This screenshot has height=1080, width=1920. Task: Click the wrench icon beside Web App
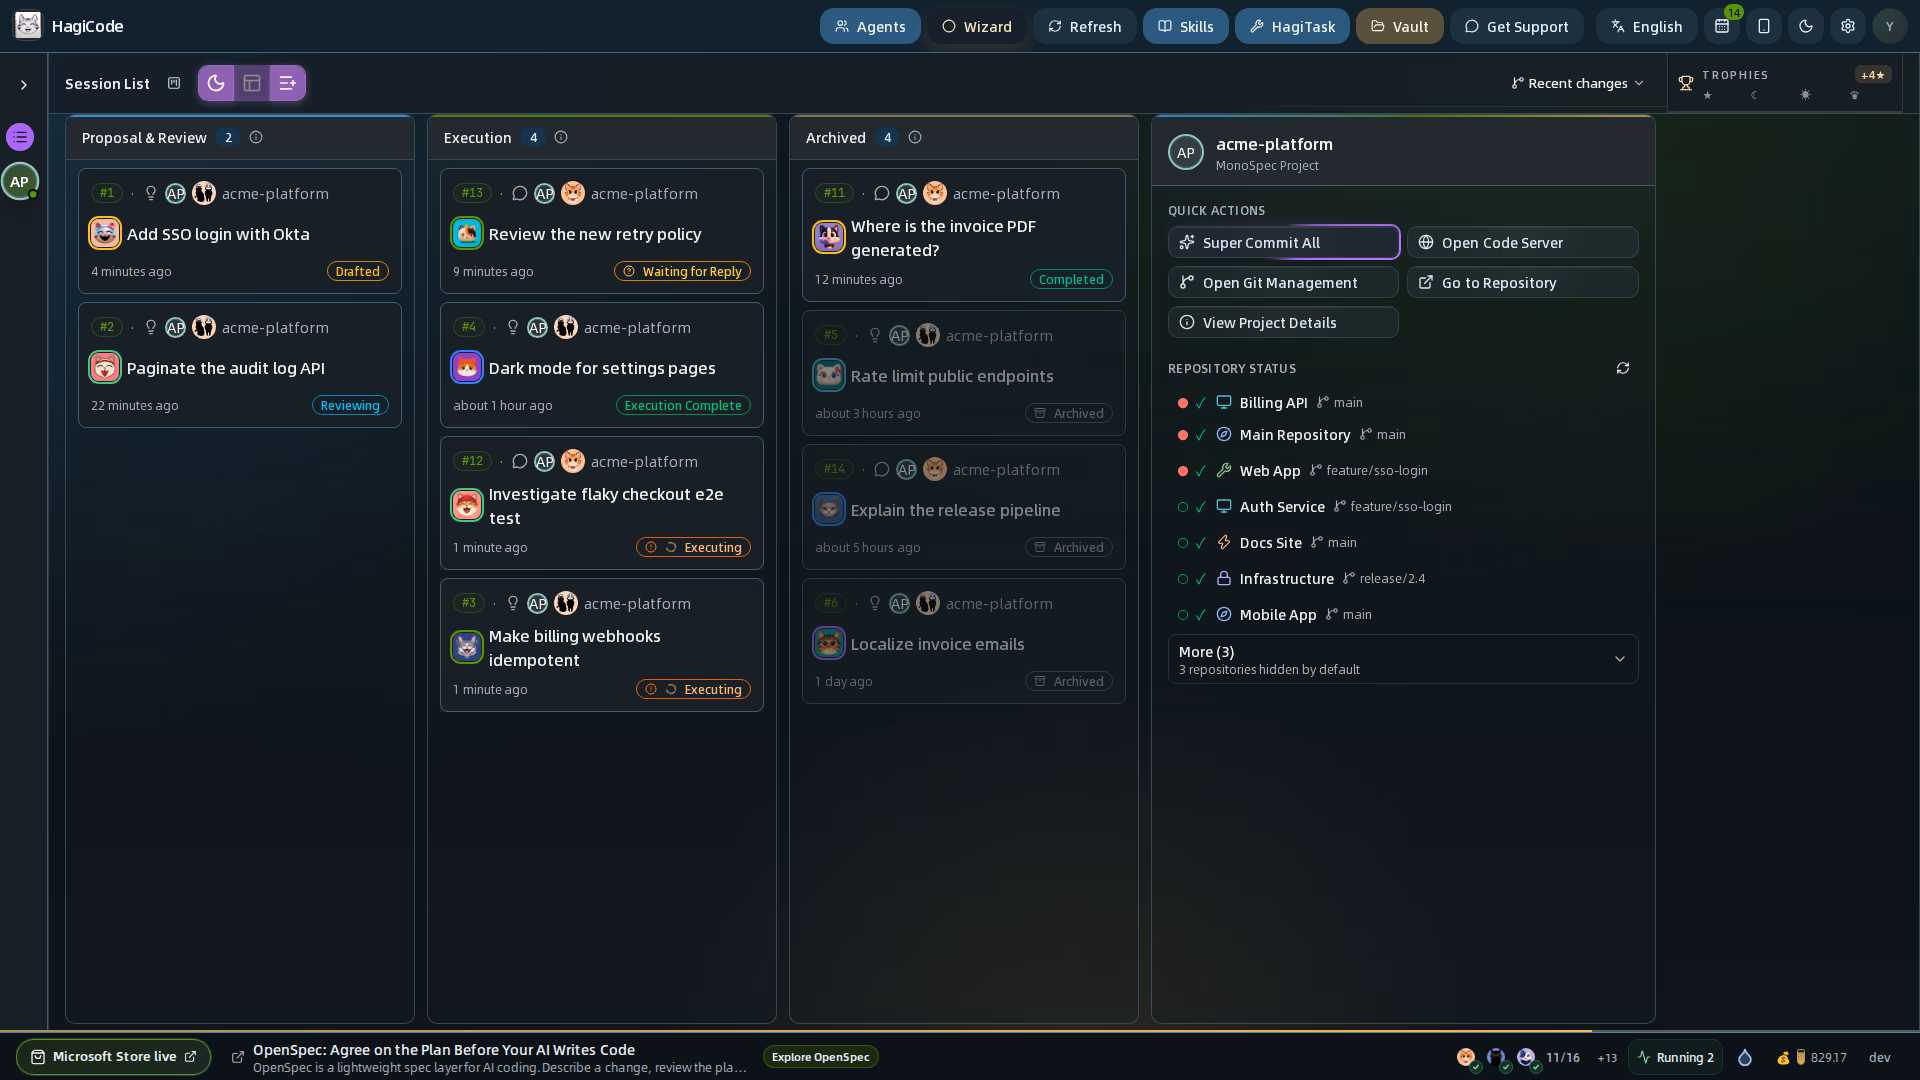1223,470
